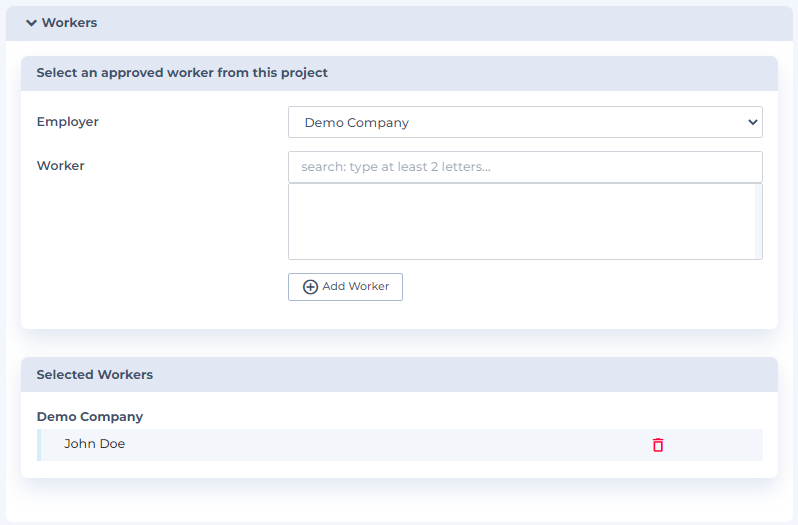Click the Workers section title text
Viewport: 798px width, 525px height.
[x=69, y=23]
